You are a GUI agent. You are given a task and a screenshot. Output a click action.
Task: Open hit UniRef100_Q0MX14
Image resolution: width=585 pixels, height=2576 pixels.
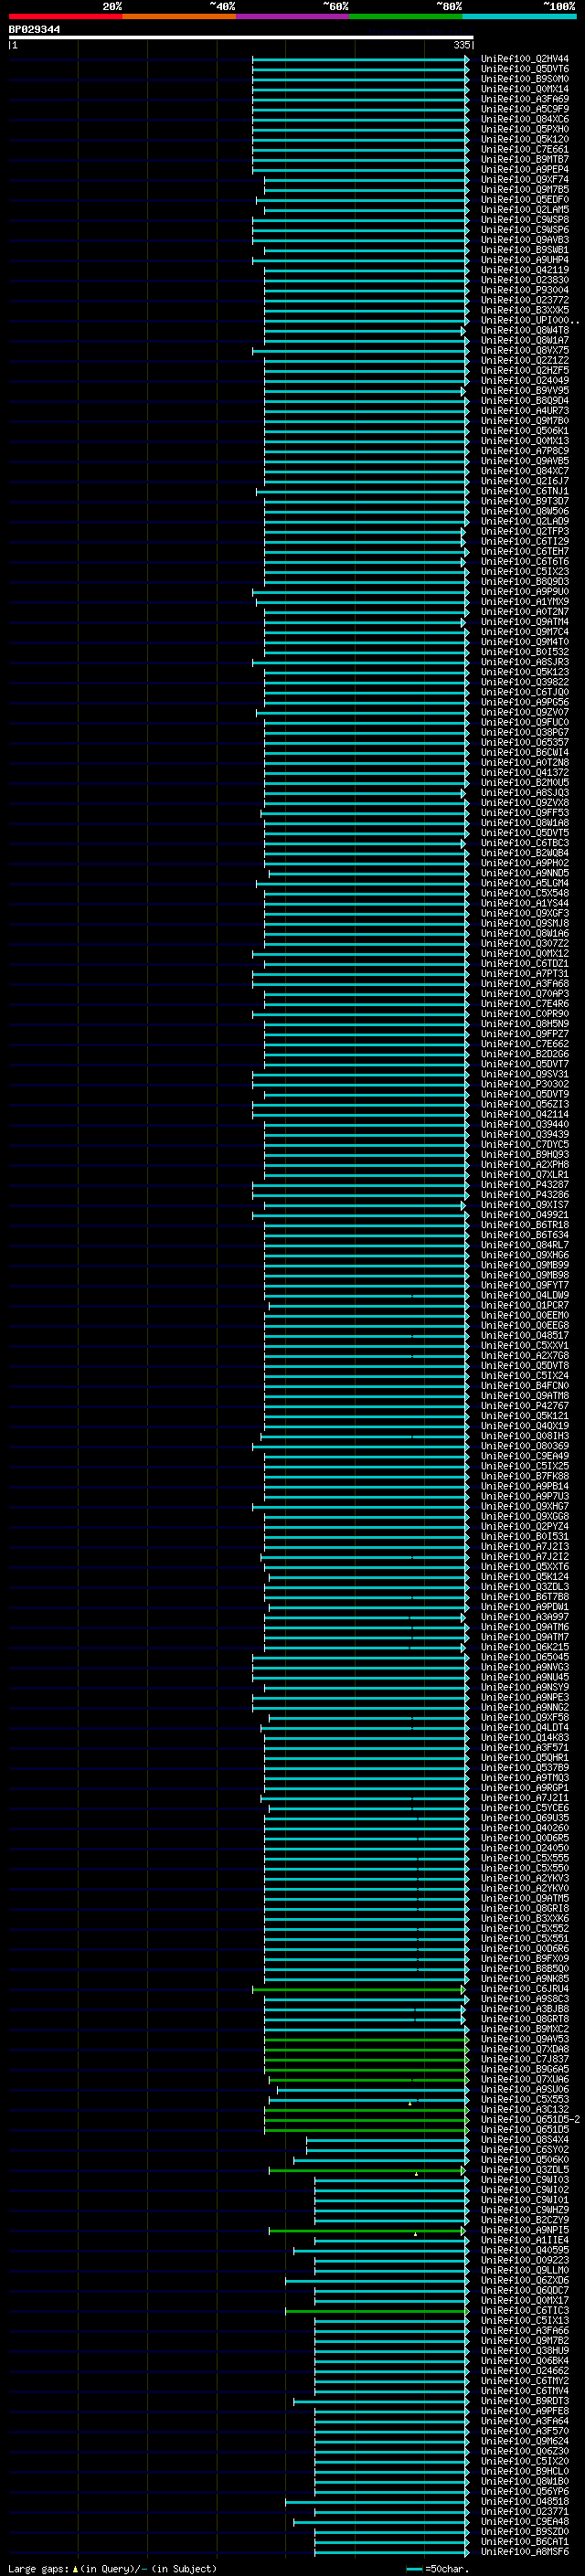(x=525, y=89)
